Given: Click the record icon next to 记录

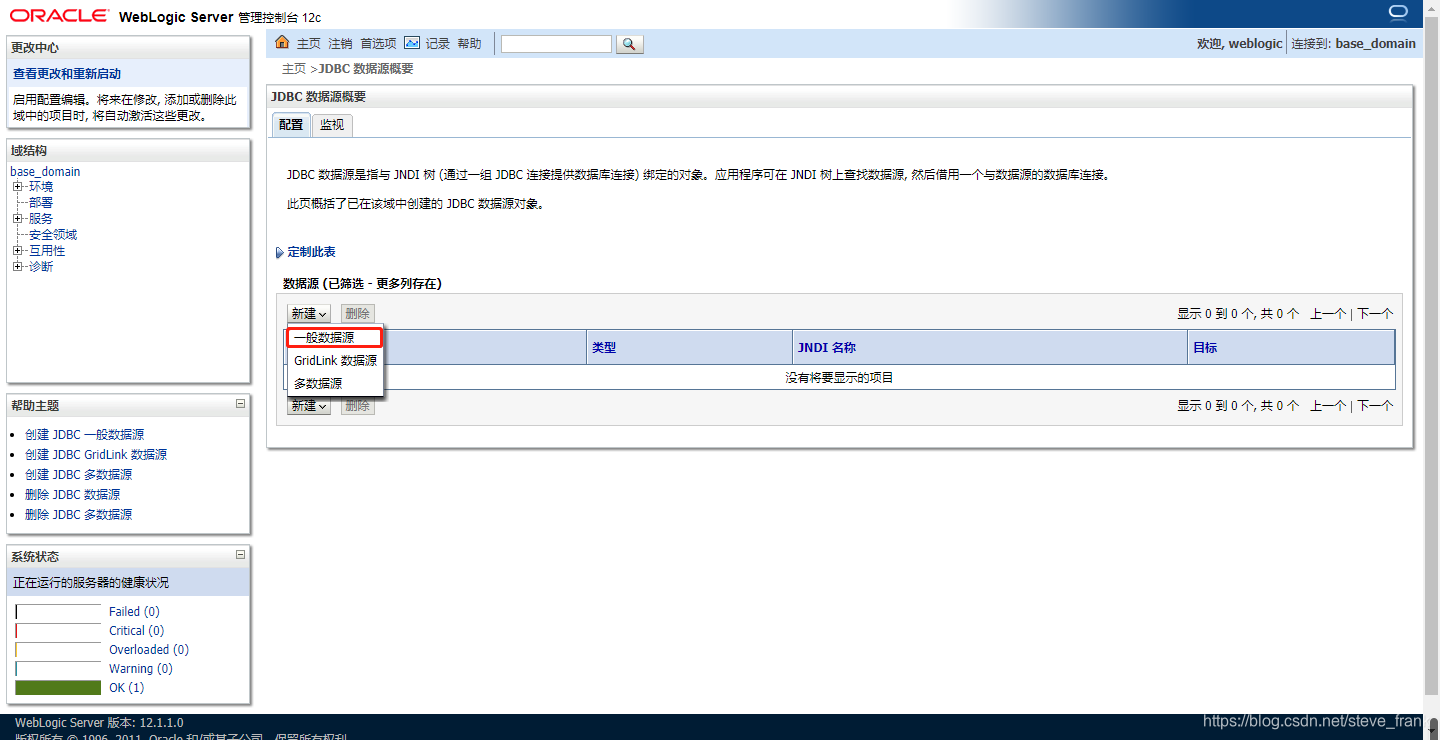Looking at the screenshot, I should 412,43.
